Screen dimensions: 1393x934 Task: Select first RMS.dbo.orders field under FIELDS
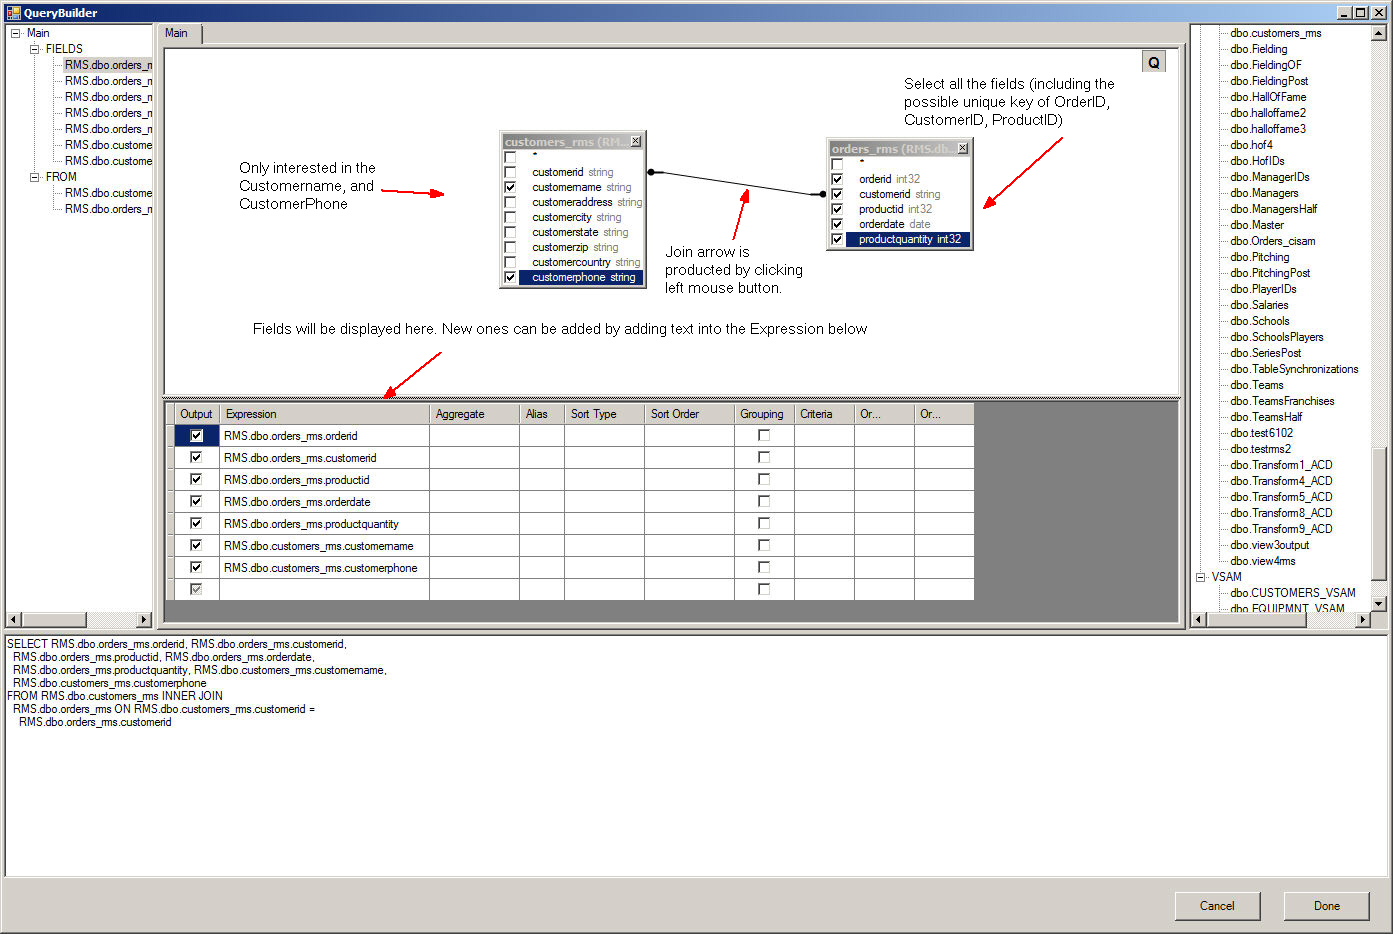click(108, 65)
